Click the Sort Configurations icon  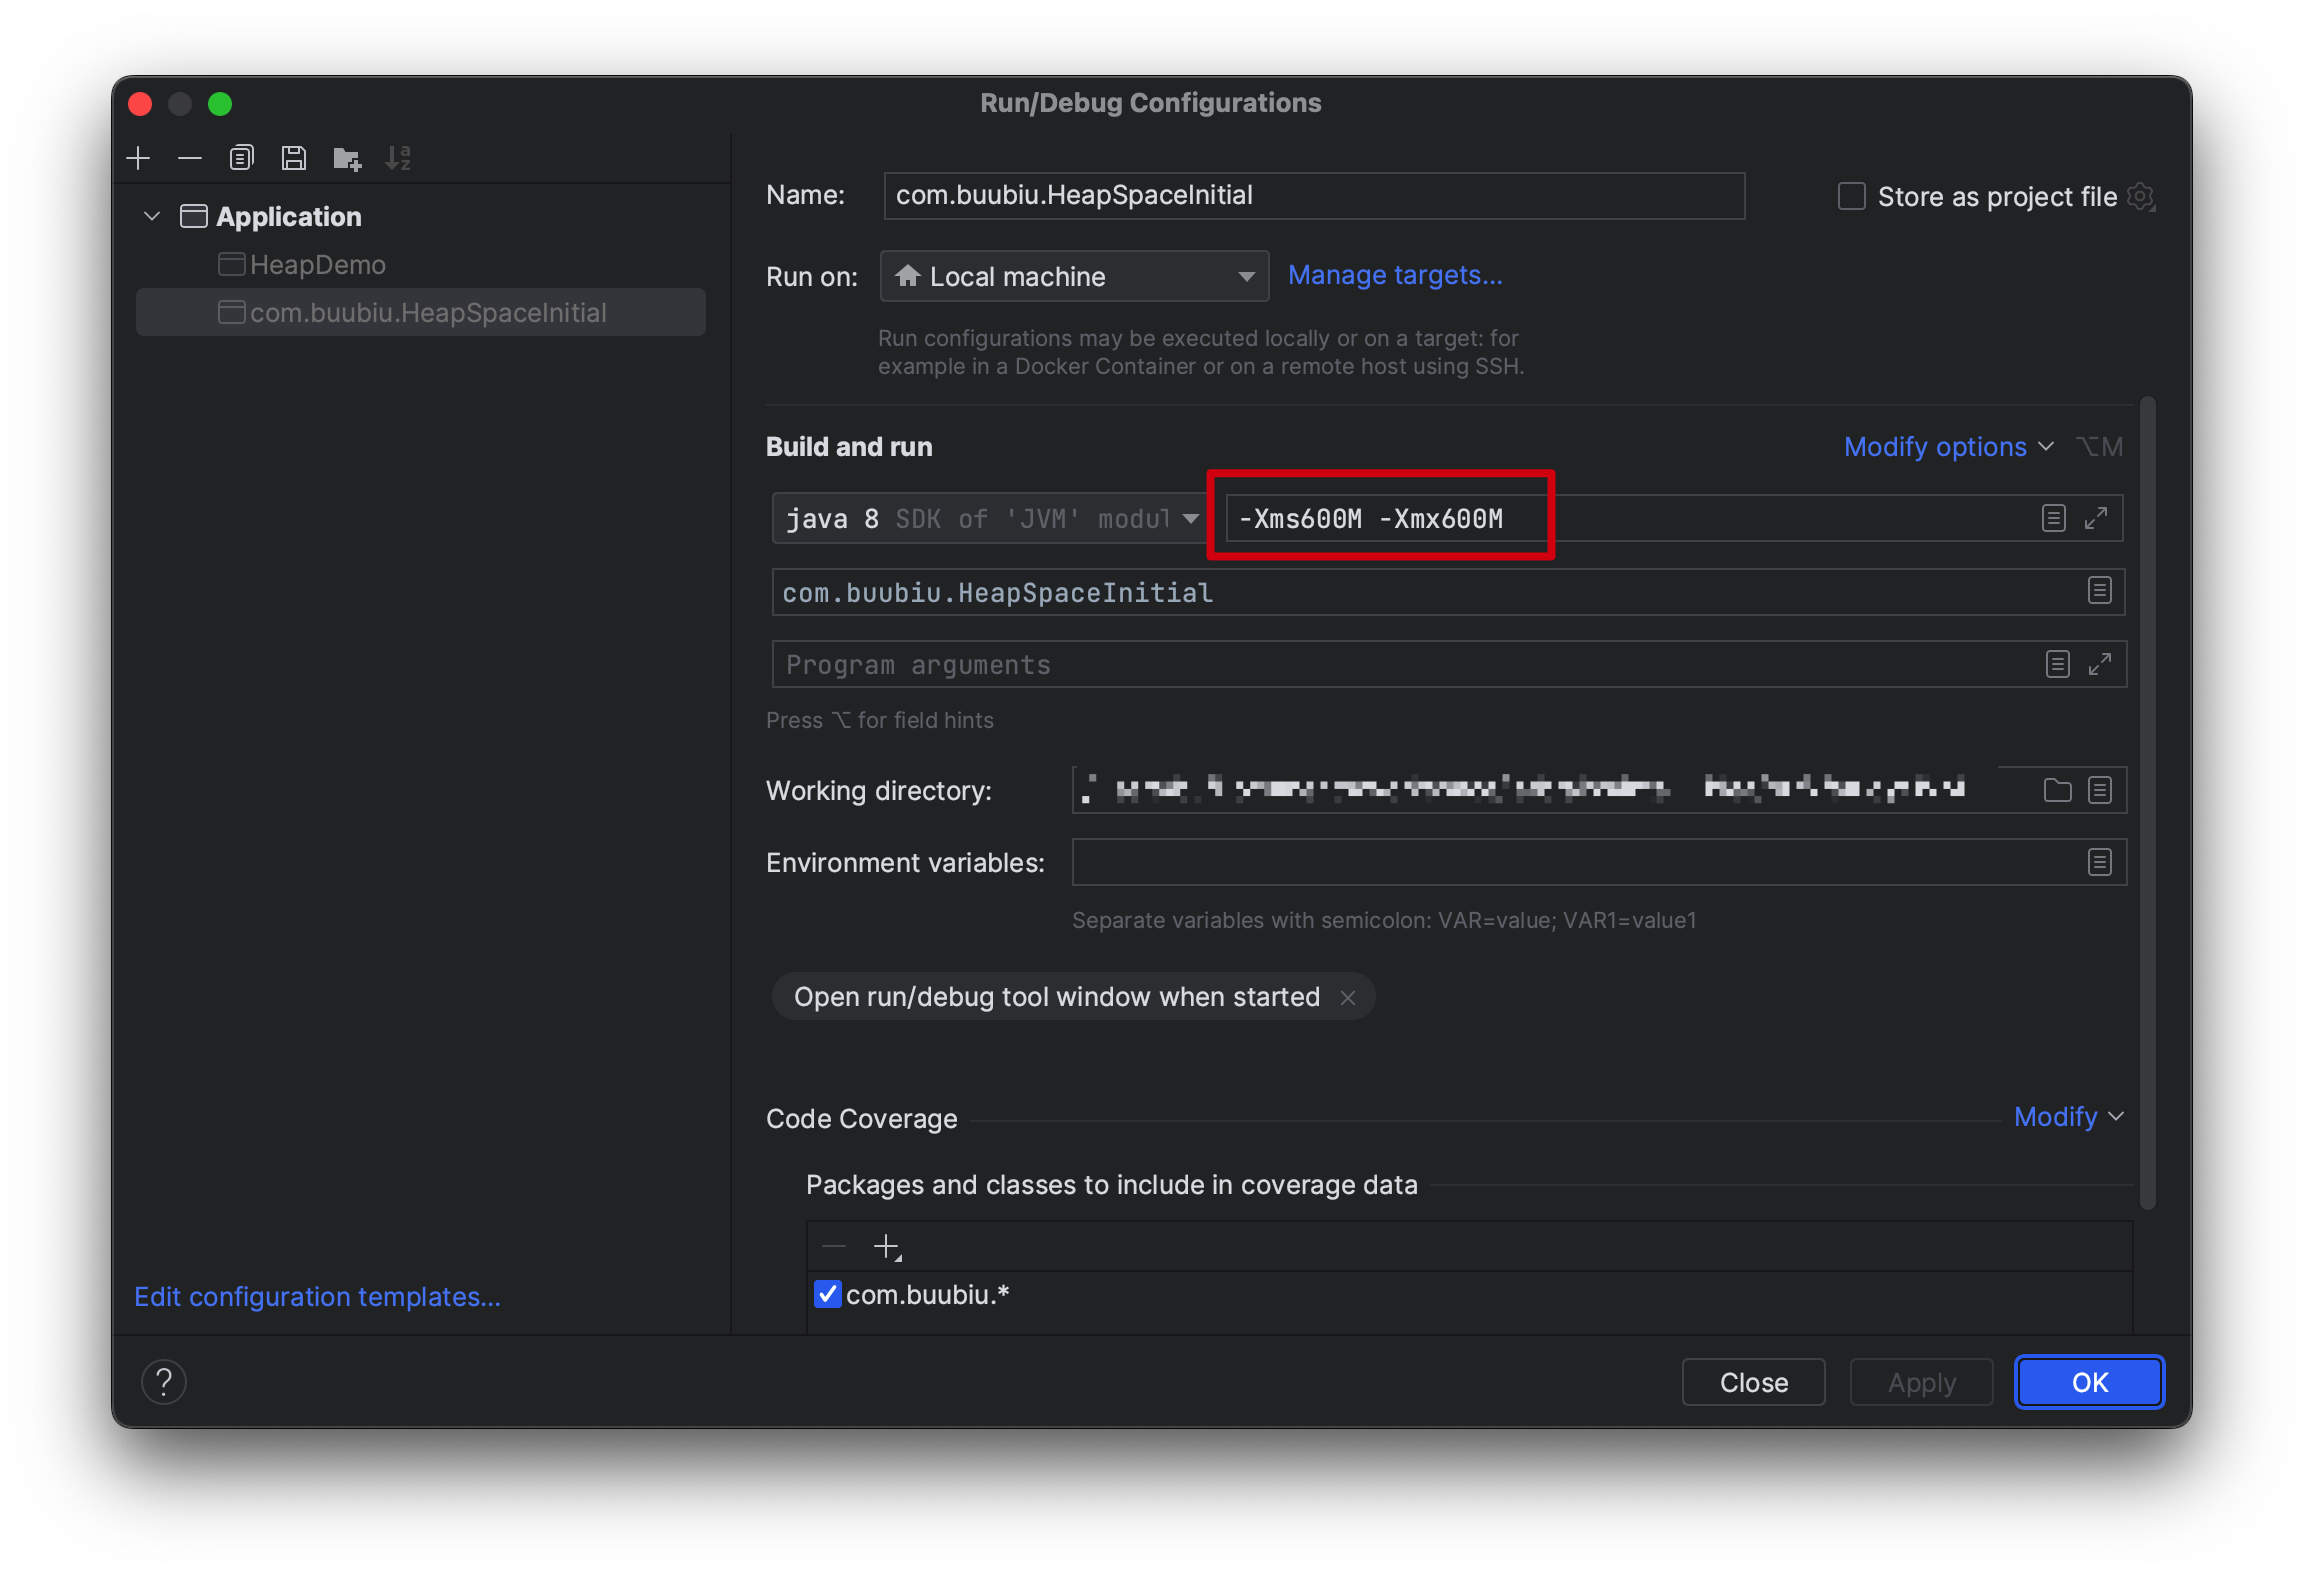398,158
